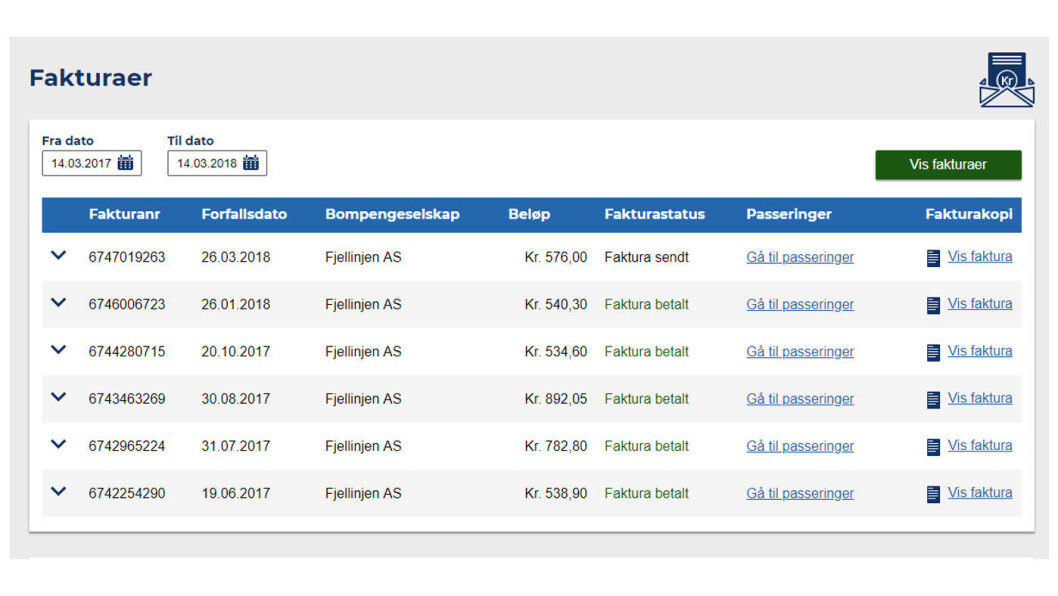Open Vis faktura link due 31.07.2017

[x=980, y=445]
